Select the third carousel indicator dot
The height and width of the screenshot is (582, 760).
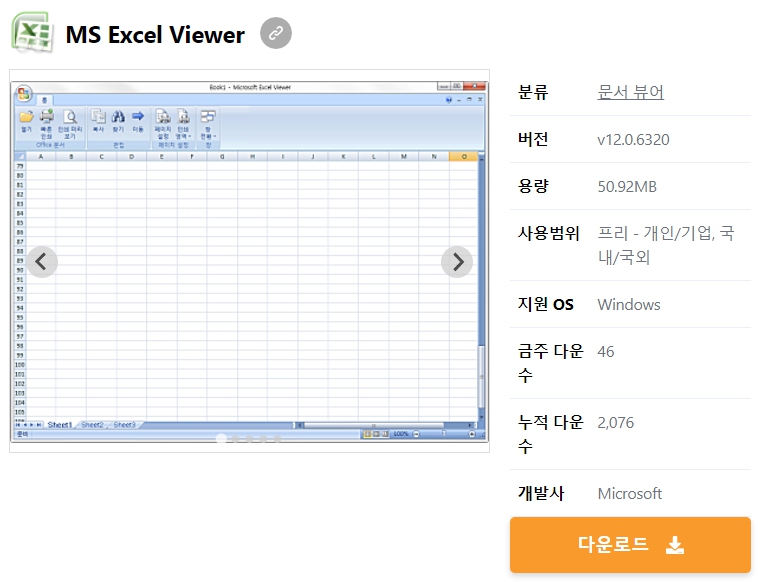(x=249, y=439)
